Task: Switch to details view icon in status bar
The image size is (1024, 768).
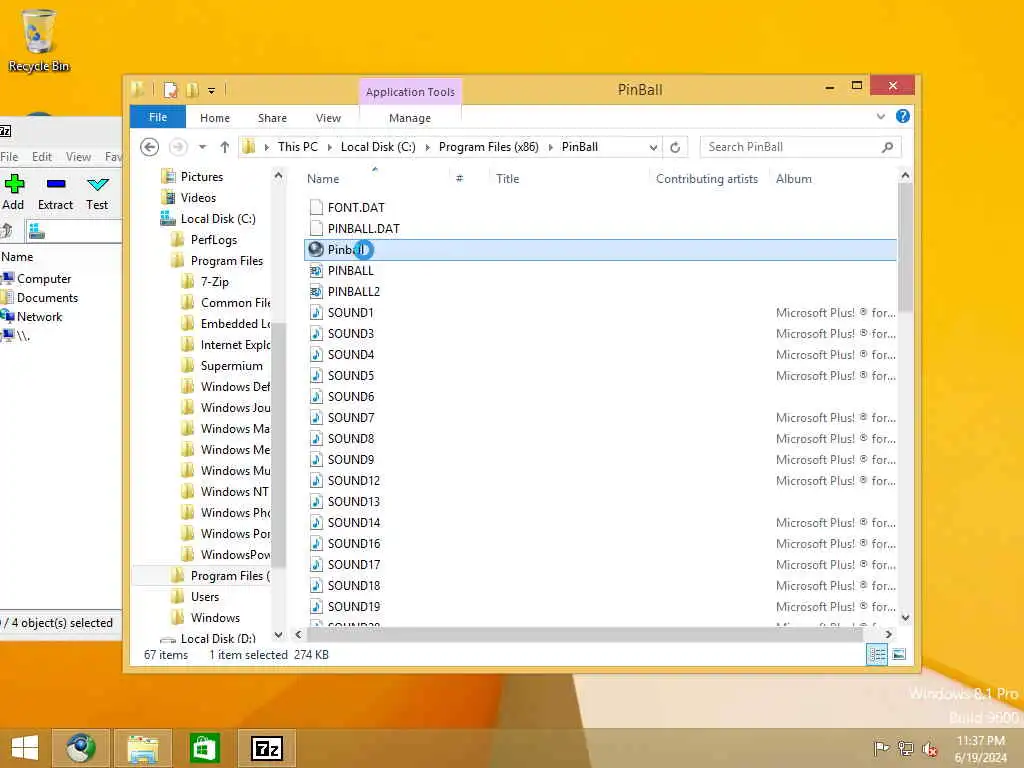Action: (x=876, y=654)
